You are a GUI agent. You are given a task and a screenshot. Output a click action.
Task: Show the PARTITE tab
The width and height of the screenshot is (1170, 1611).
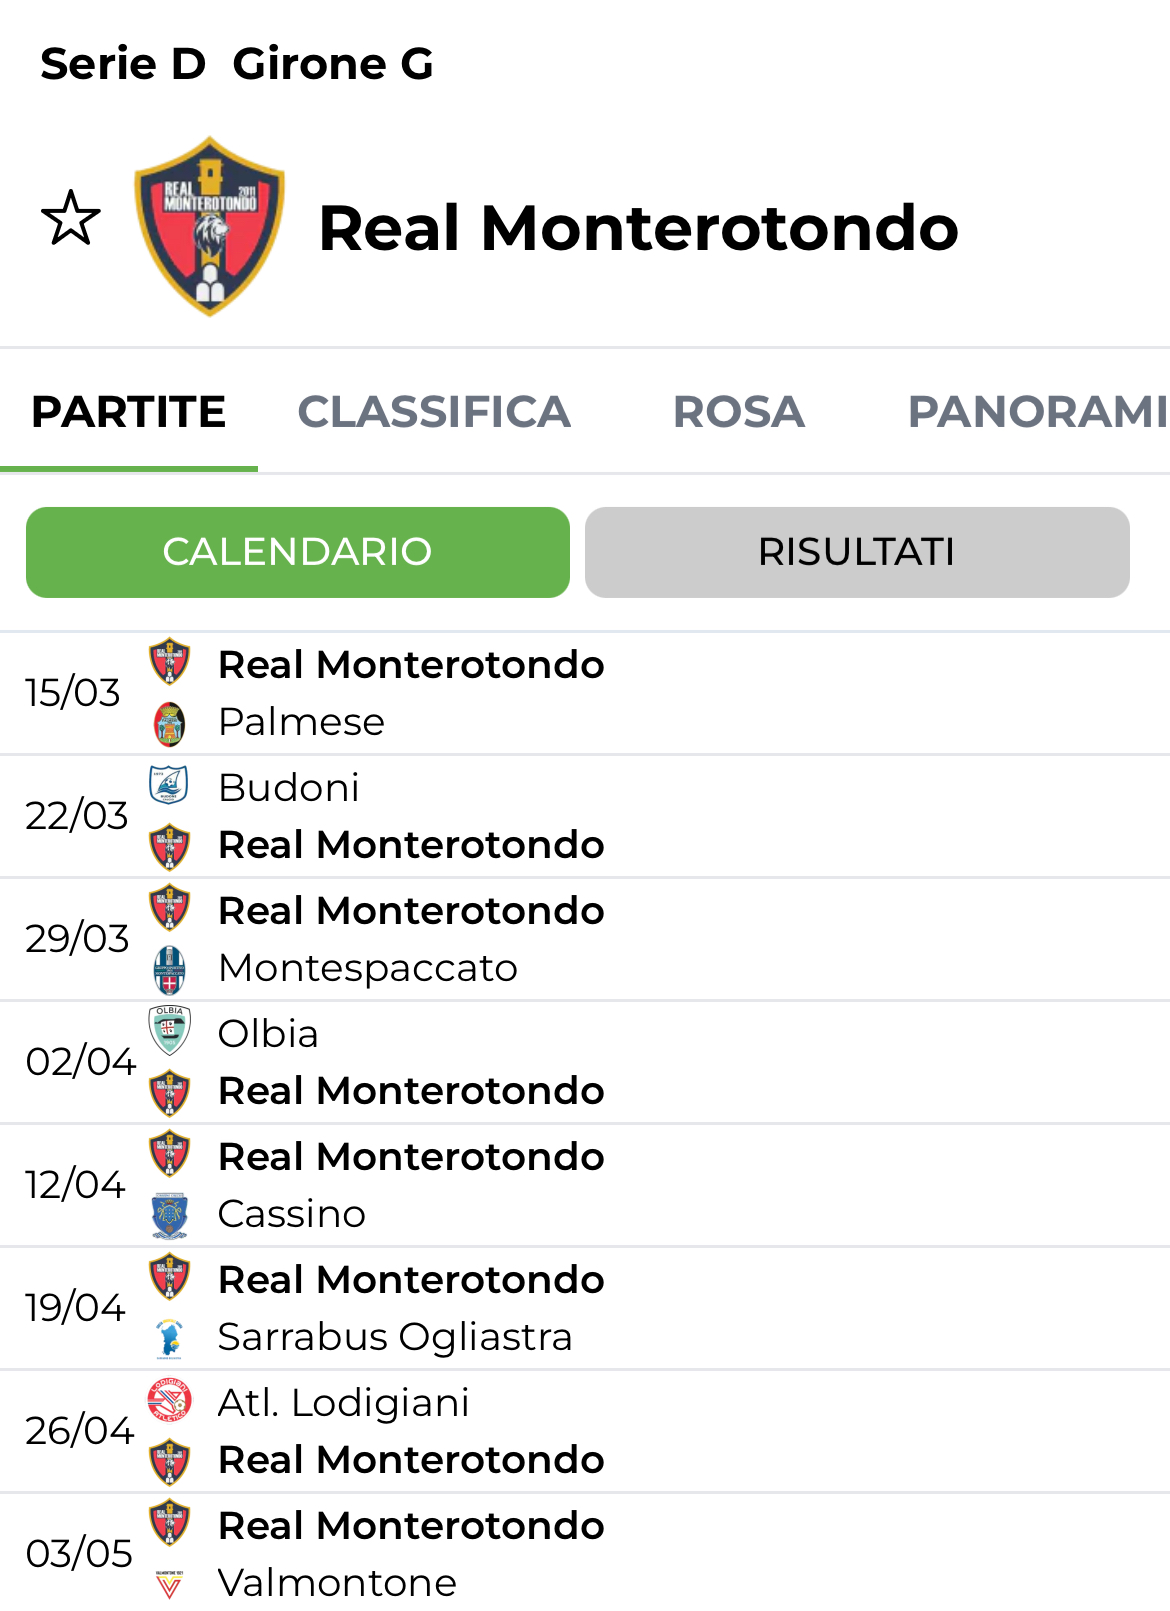click(x=129, y=412)
